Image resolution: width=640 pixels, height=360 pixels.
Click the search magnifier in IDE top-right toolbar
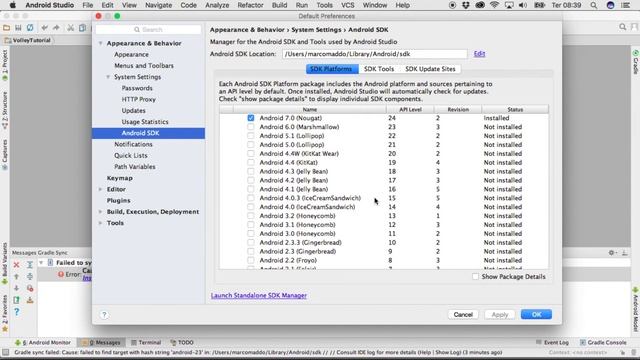[622, 27]
